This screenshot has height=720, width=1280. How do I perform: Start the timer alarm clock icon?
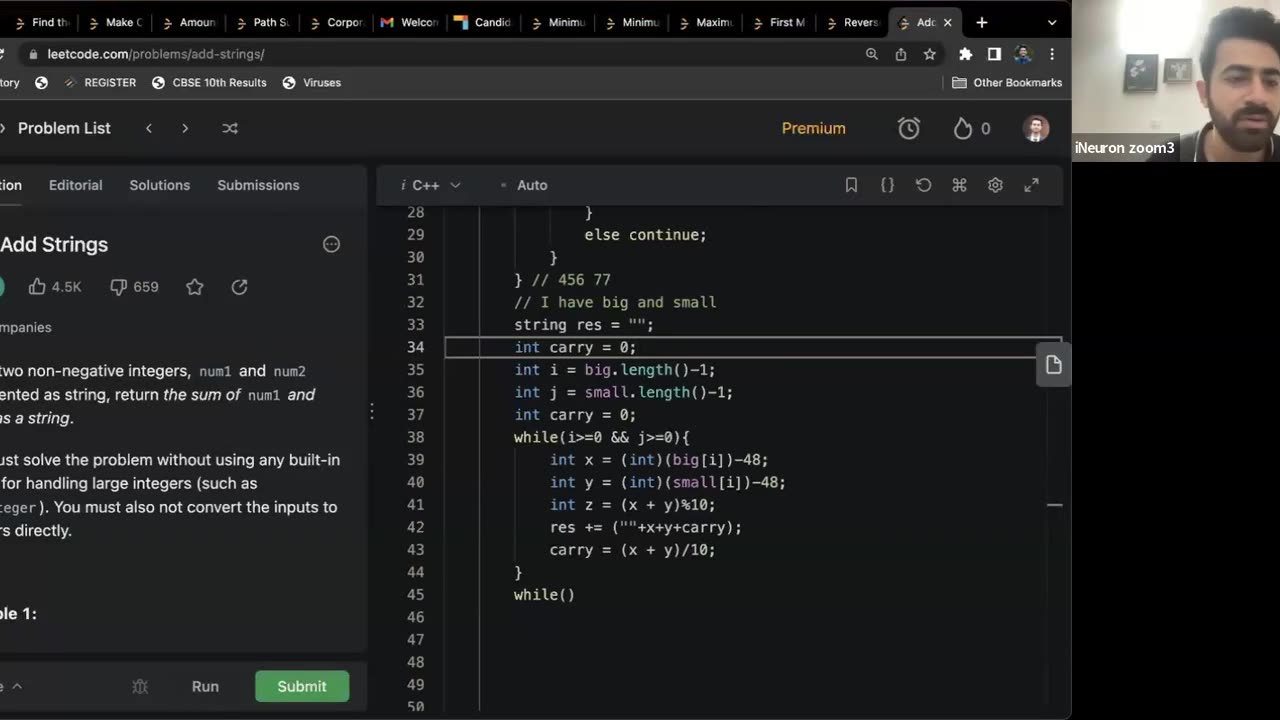point(909,128)
